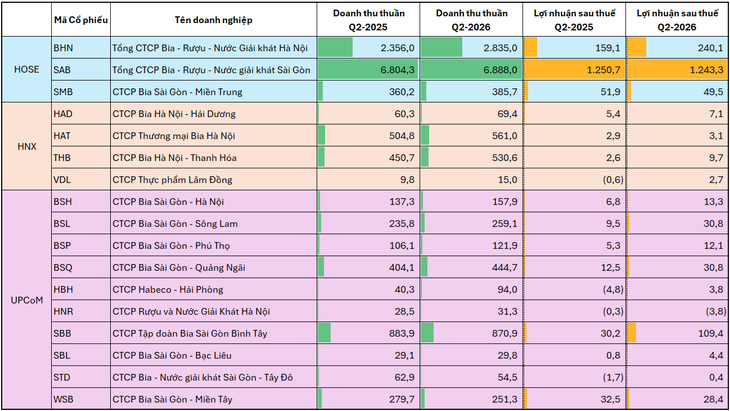Click 'Doanh thu thuần Q2-2025' column header
730x411 pixels.
[368, 20]
